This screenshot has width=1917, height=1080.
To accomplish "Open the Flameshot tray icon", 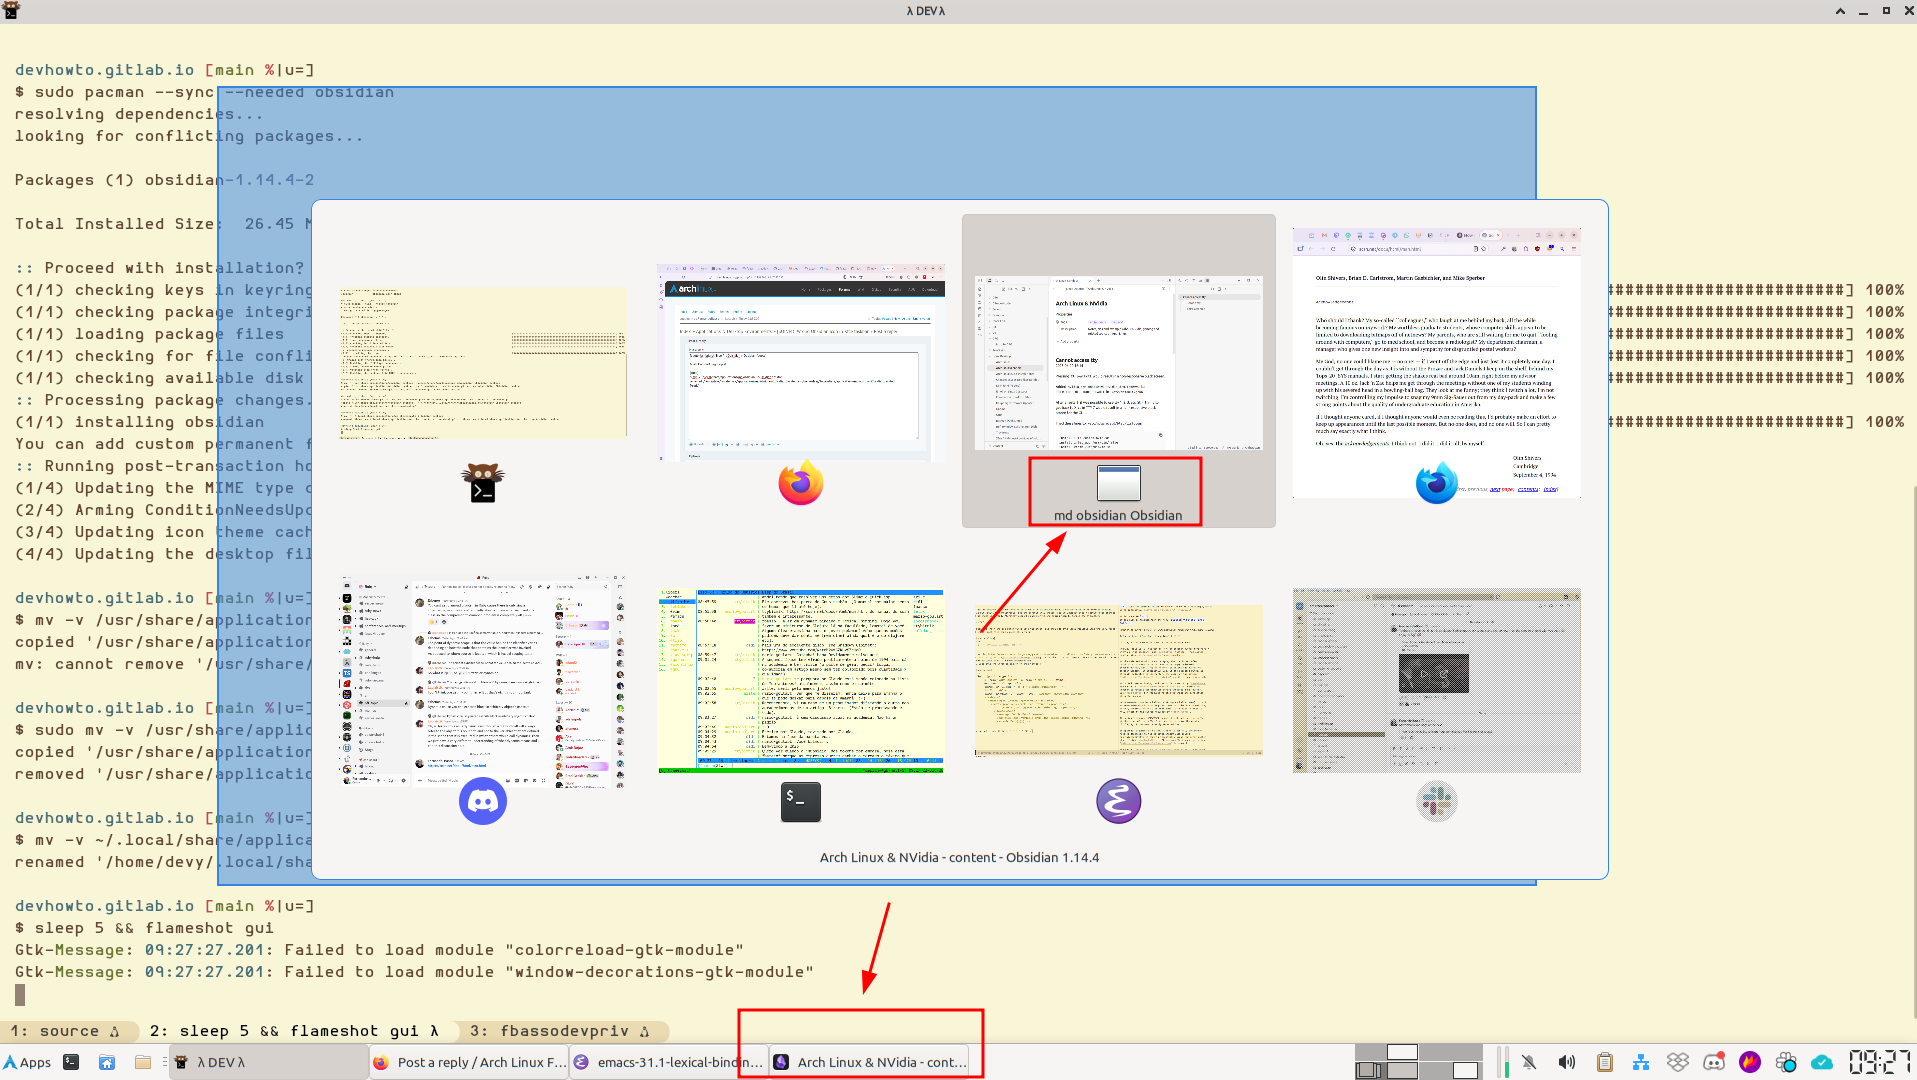I will [1750, 1062].
